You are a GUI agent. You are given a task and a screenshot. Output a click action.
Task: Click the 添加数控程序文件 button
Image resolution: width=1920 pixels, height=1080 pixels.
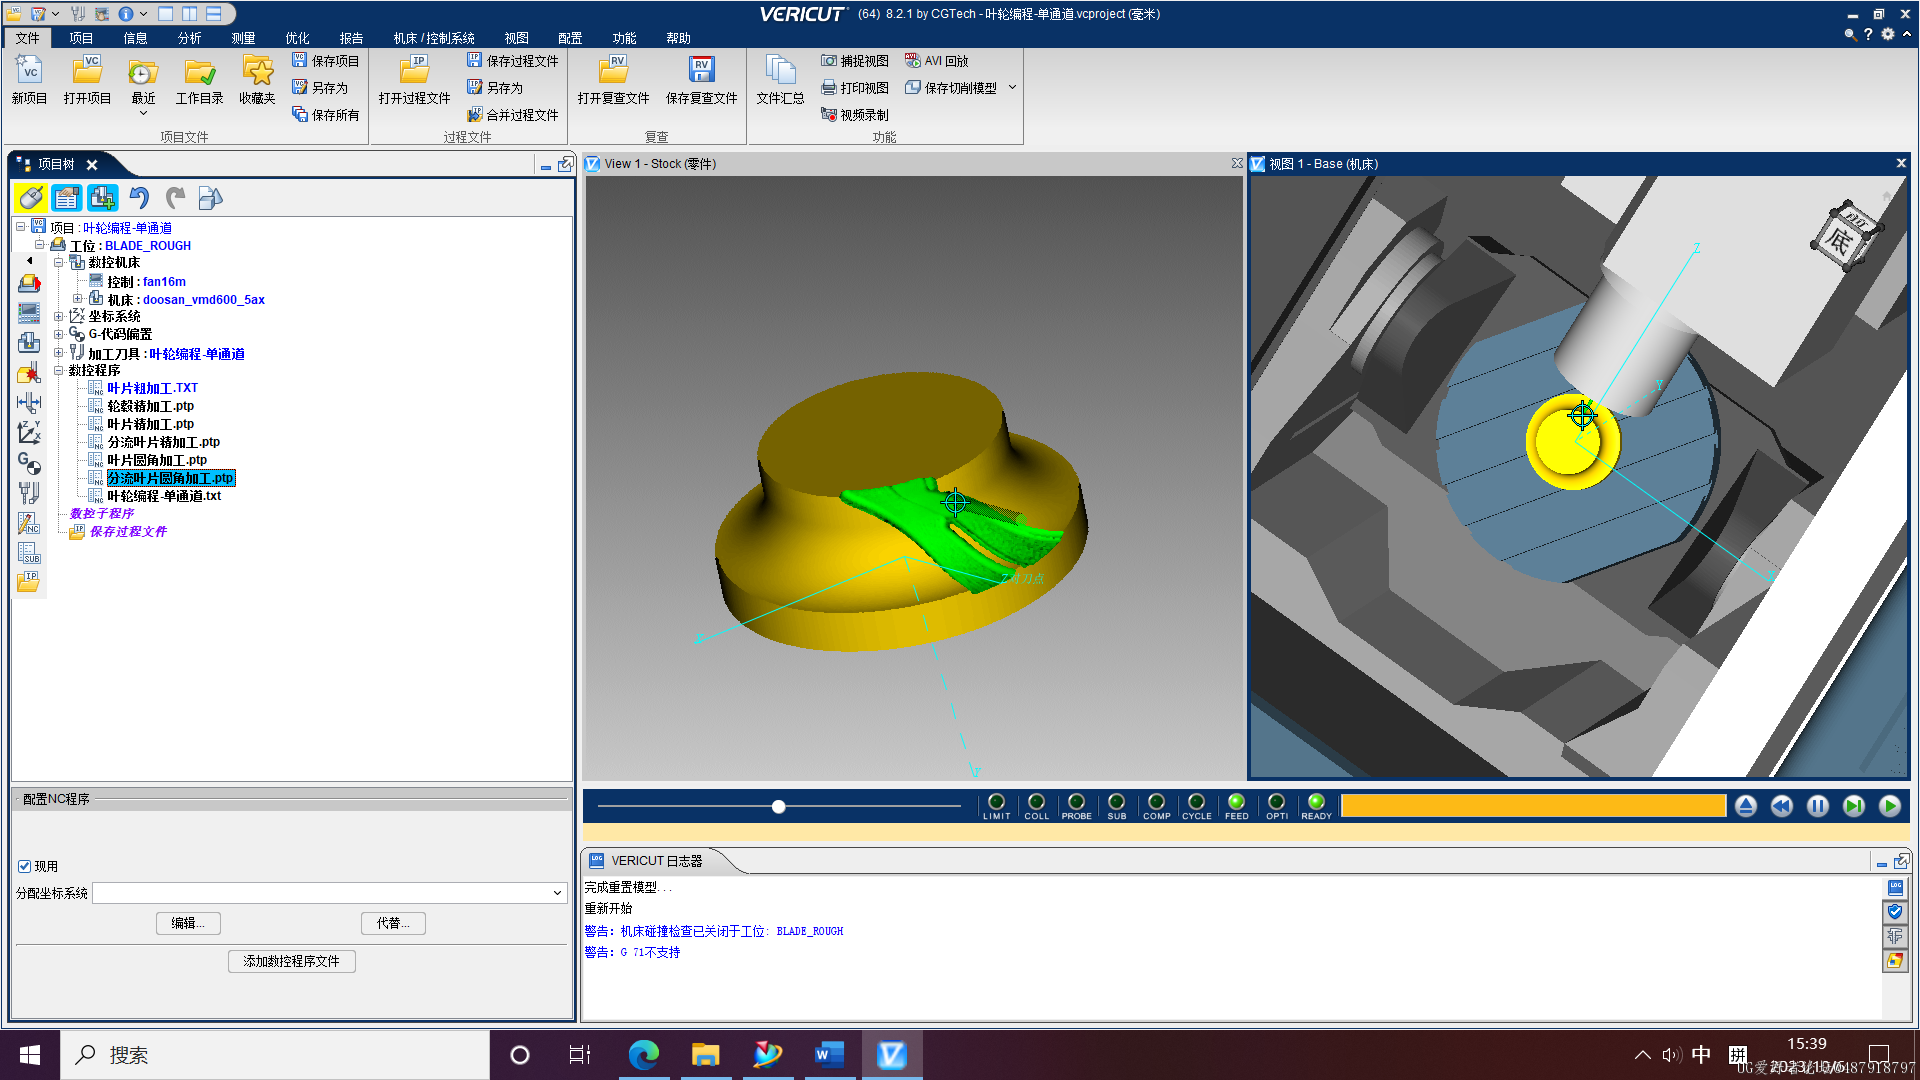pyautogui.click(x=291, y=961)
